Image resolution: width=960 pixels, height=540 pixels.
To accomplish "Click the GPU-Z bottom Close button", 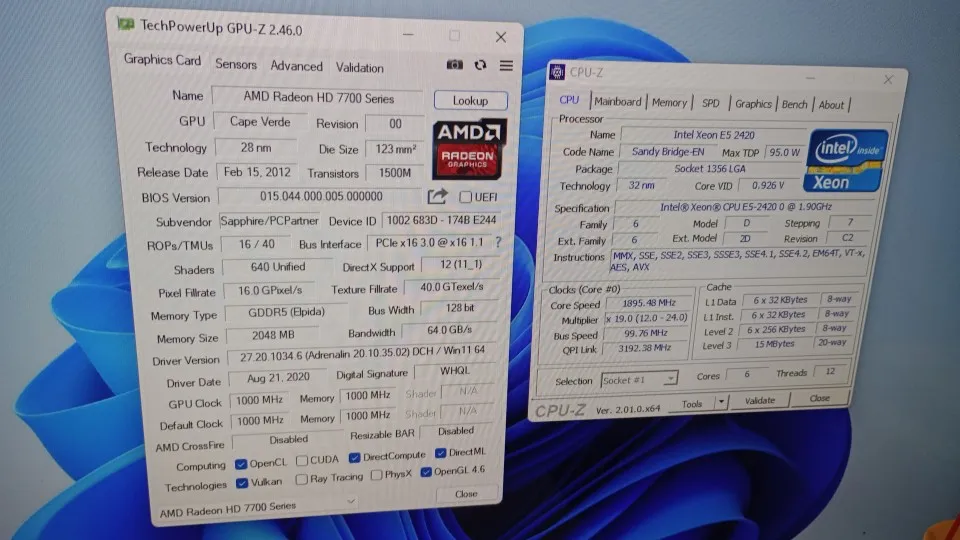I will coord(466,493).
